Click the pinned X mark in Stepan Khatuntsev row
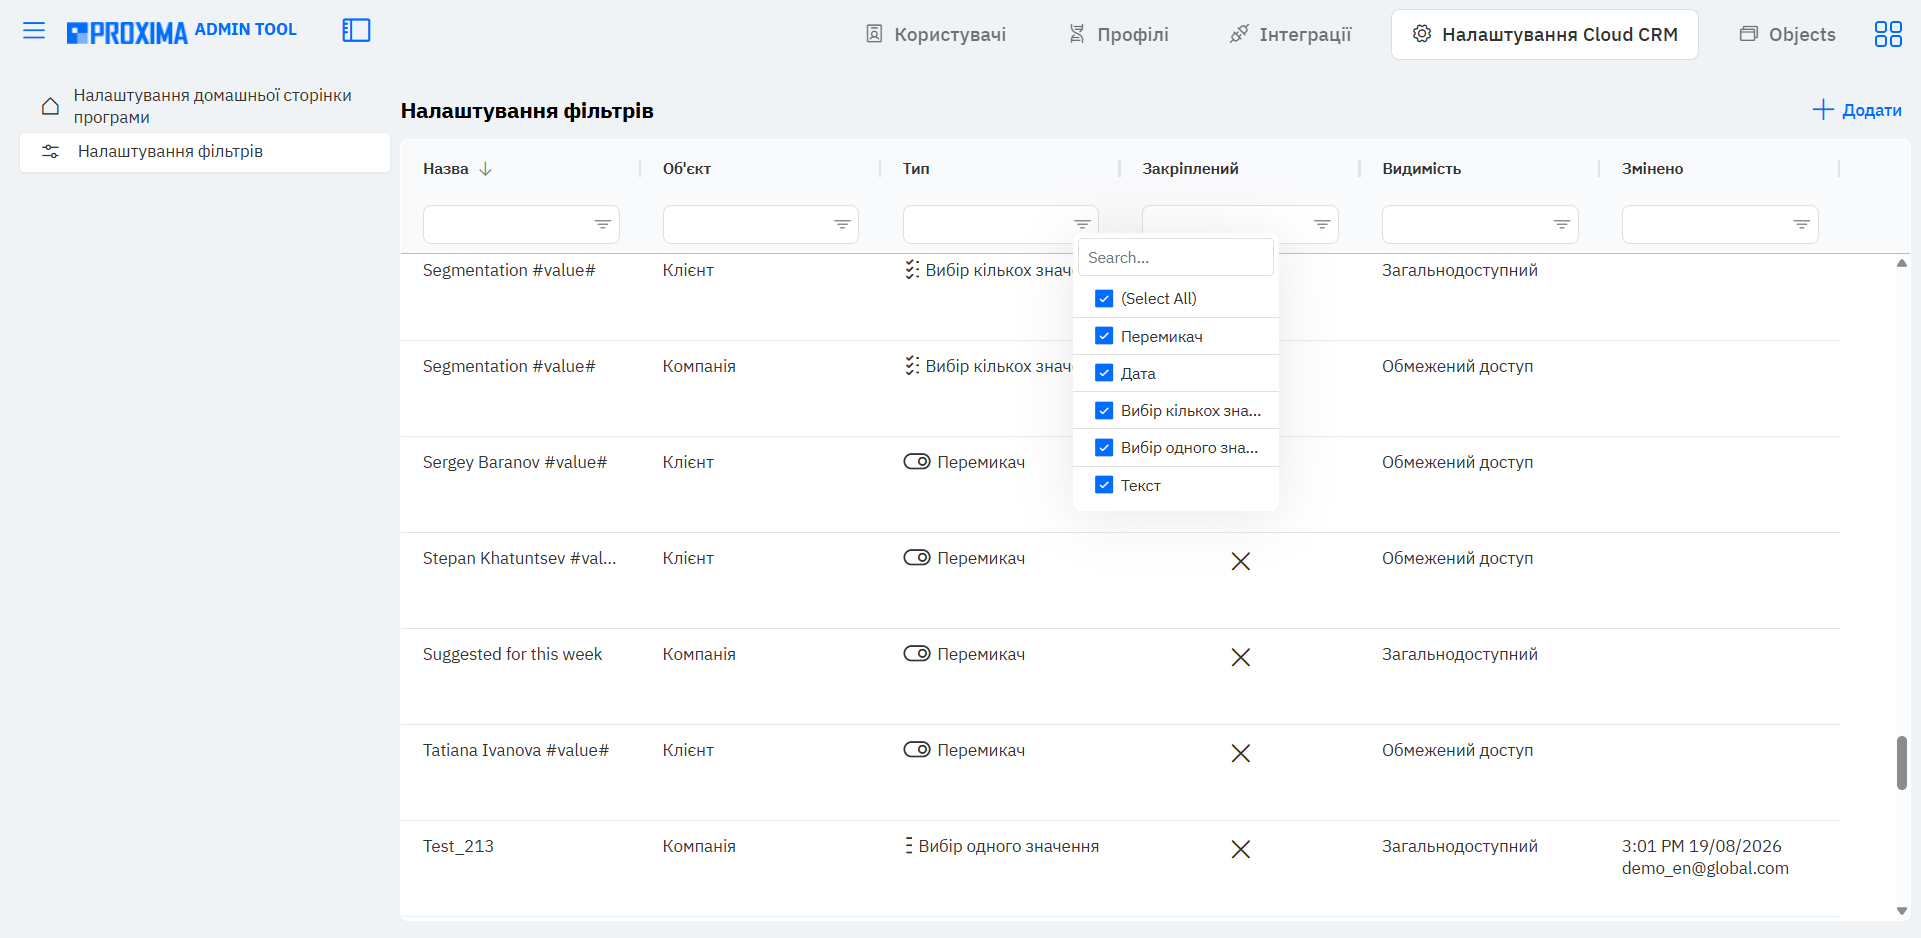 tap(1241, 562)
